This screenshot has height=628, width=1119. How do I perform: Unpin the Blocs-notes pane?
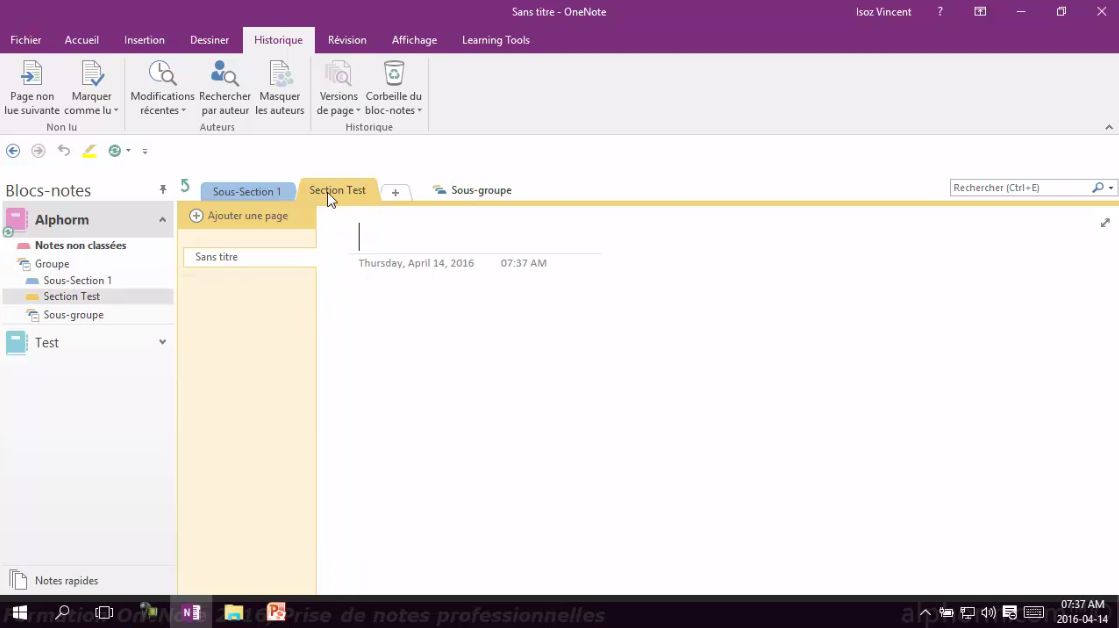click(163, 190)
